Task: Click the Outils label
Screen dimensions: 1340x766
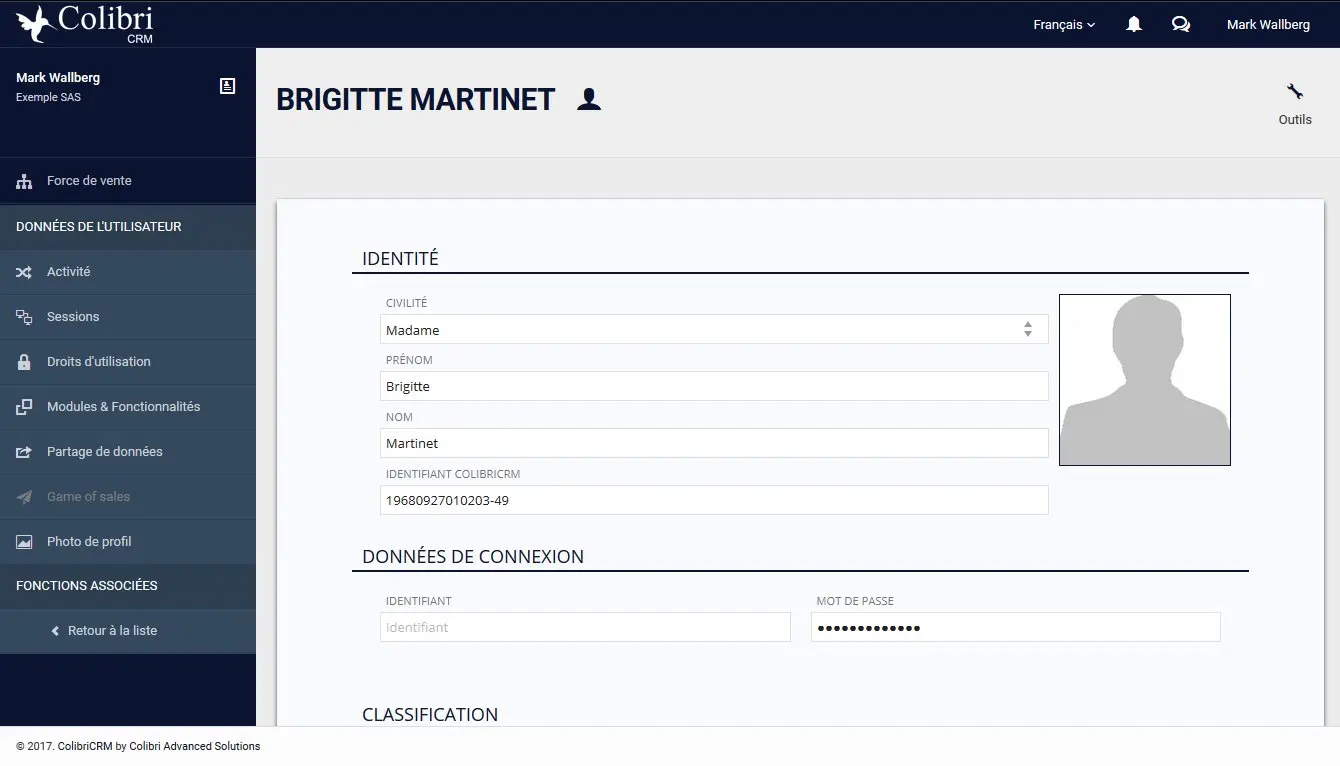Action: [x=1295, y=120]
